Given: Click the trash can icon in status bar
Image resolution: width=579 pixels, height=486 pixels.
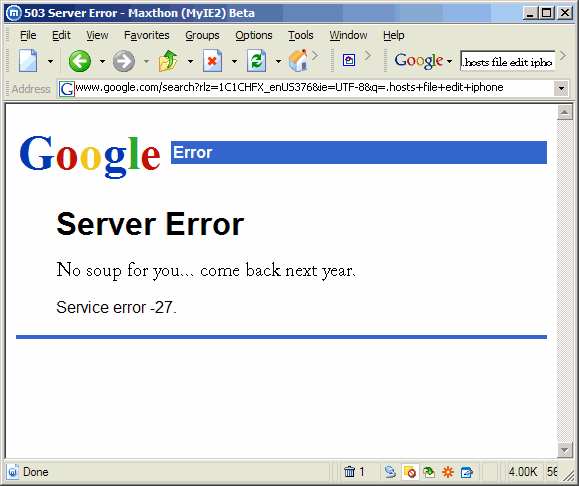Looking at the screenshot, I should pyautogui.click(x=349, y=472).
